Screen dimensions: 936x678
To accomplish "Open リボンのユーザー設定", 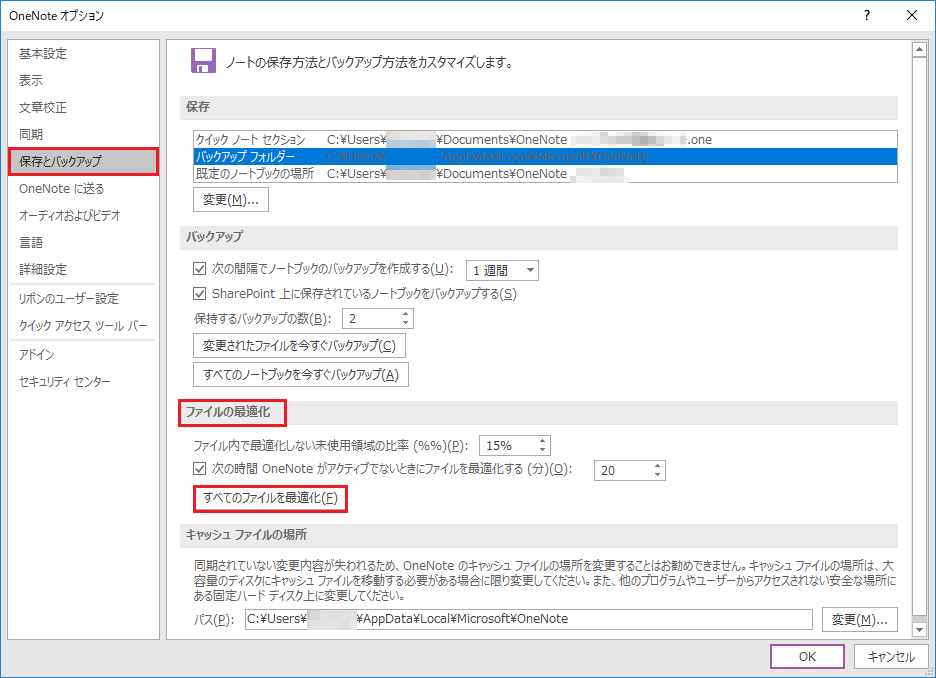I will click(x=69, y=298).
